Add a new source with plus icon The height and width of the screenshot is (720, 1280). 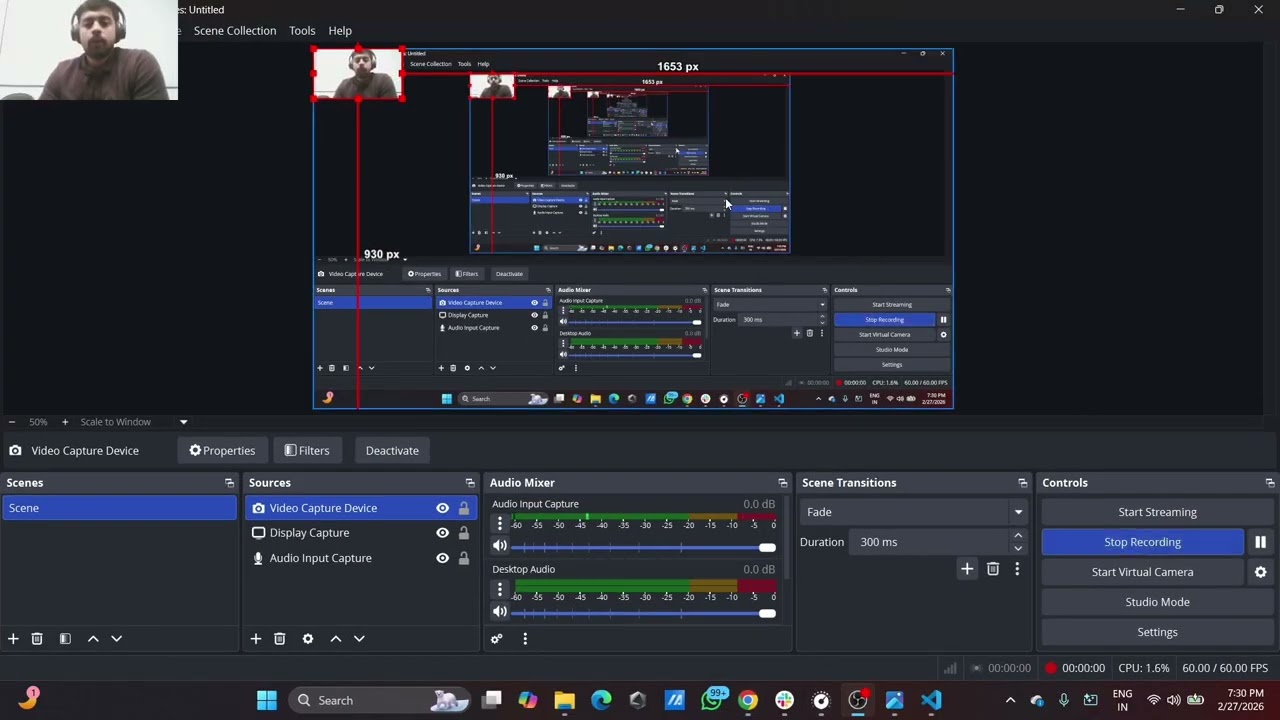pyautogui.click(x=255, y=639)
